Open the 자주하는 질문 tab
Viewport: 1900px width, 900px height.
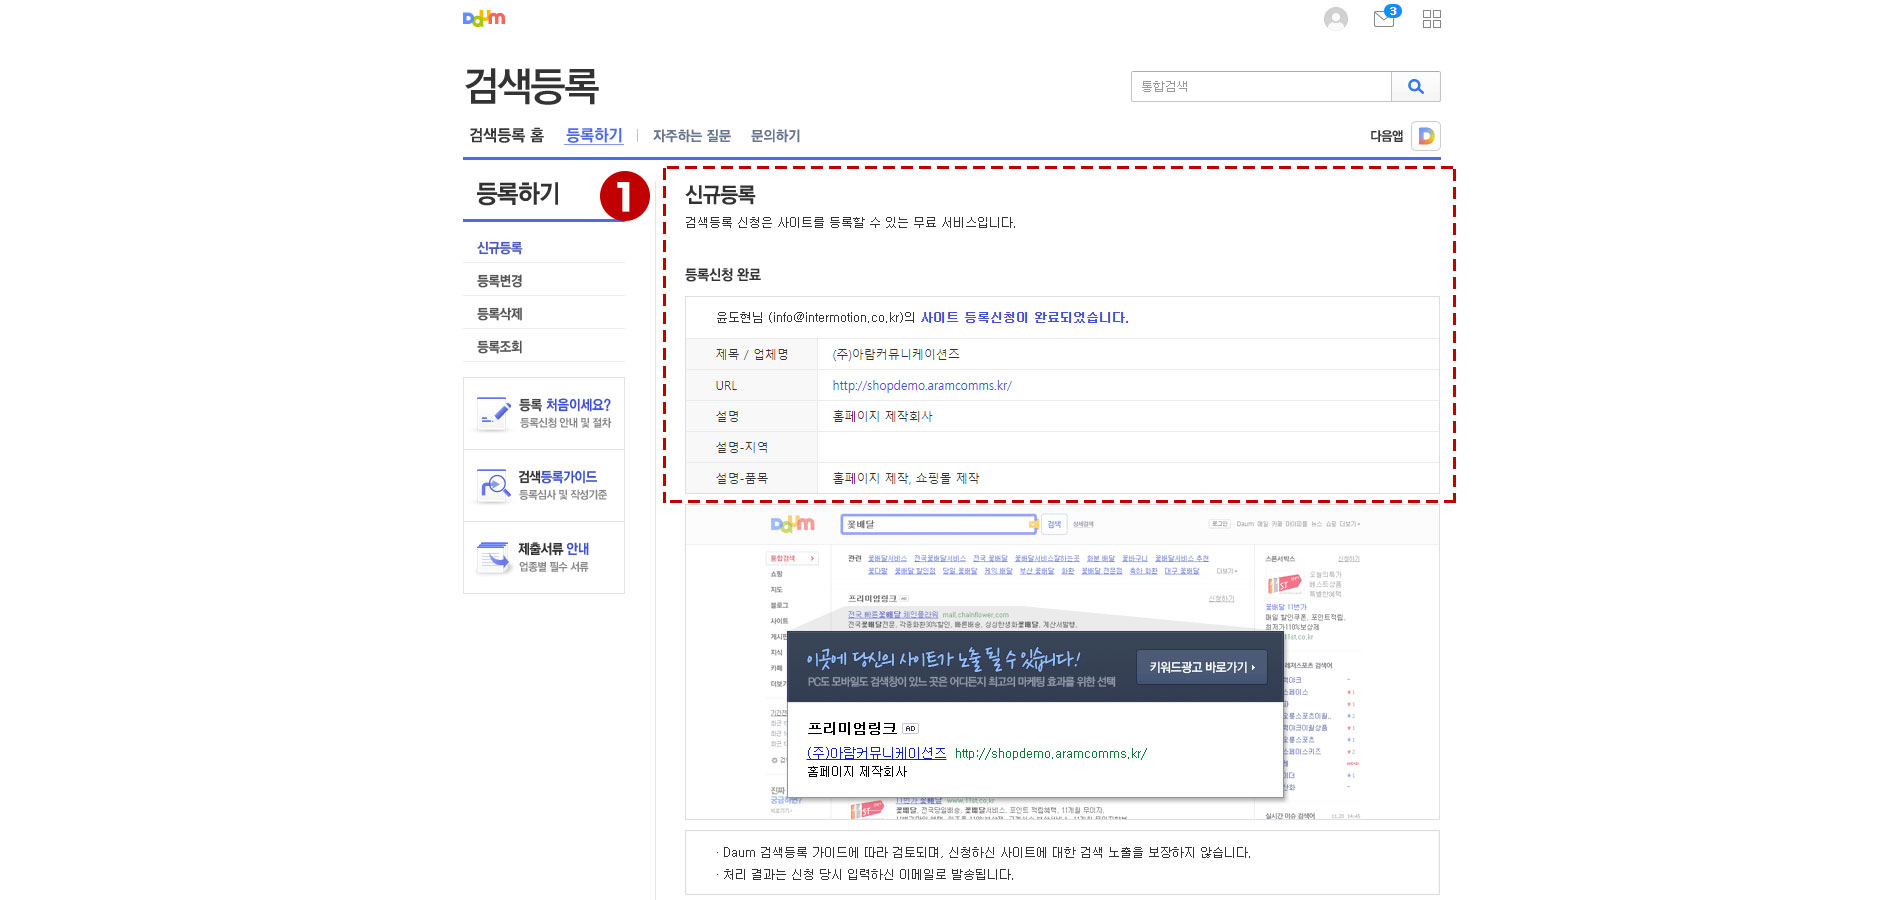tap(692, 135)
